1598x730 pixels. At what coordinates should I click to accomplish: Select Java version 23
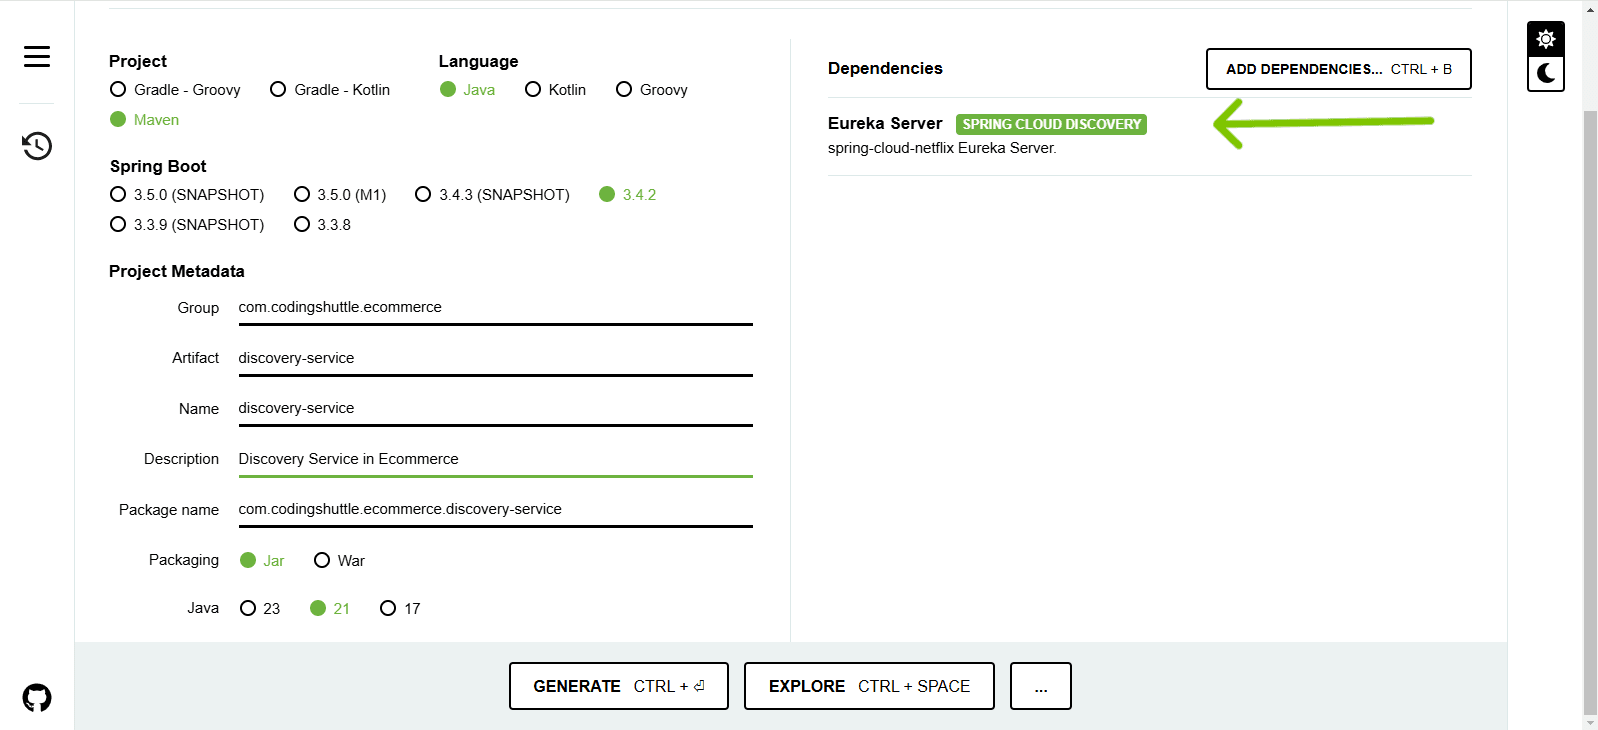click(x=260, y=609)
